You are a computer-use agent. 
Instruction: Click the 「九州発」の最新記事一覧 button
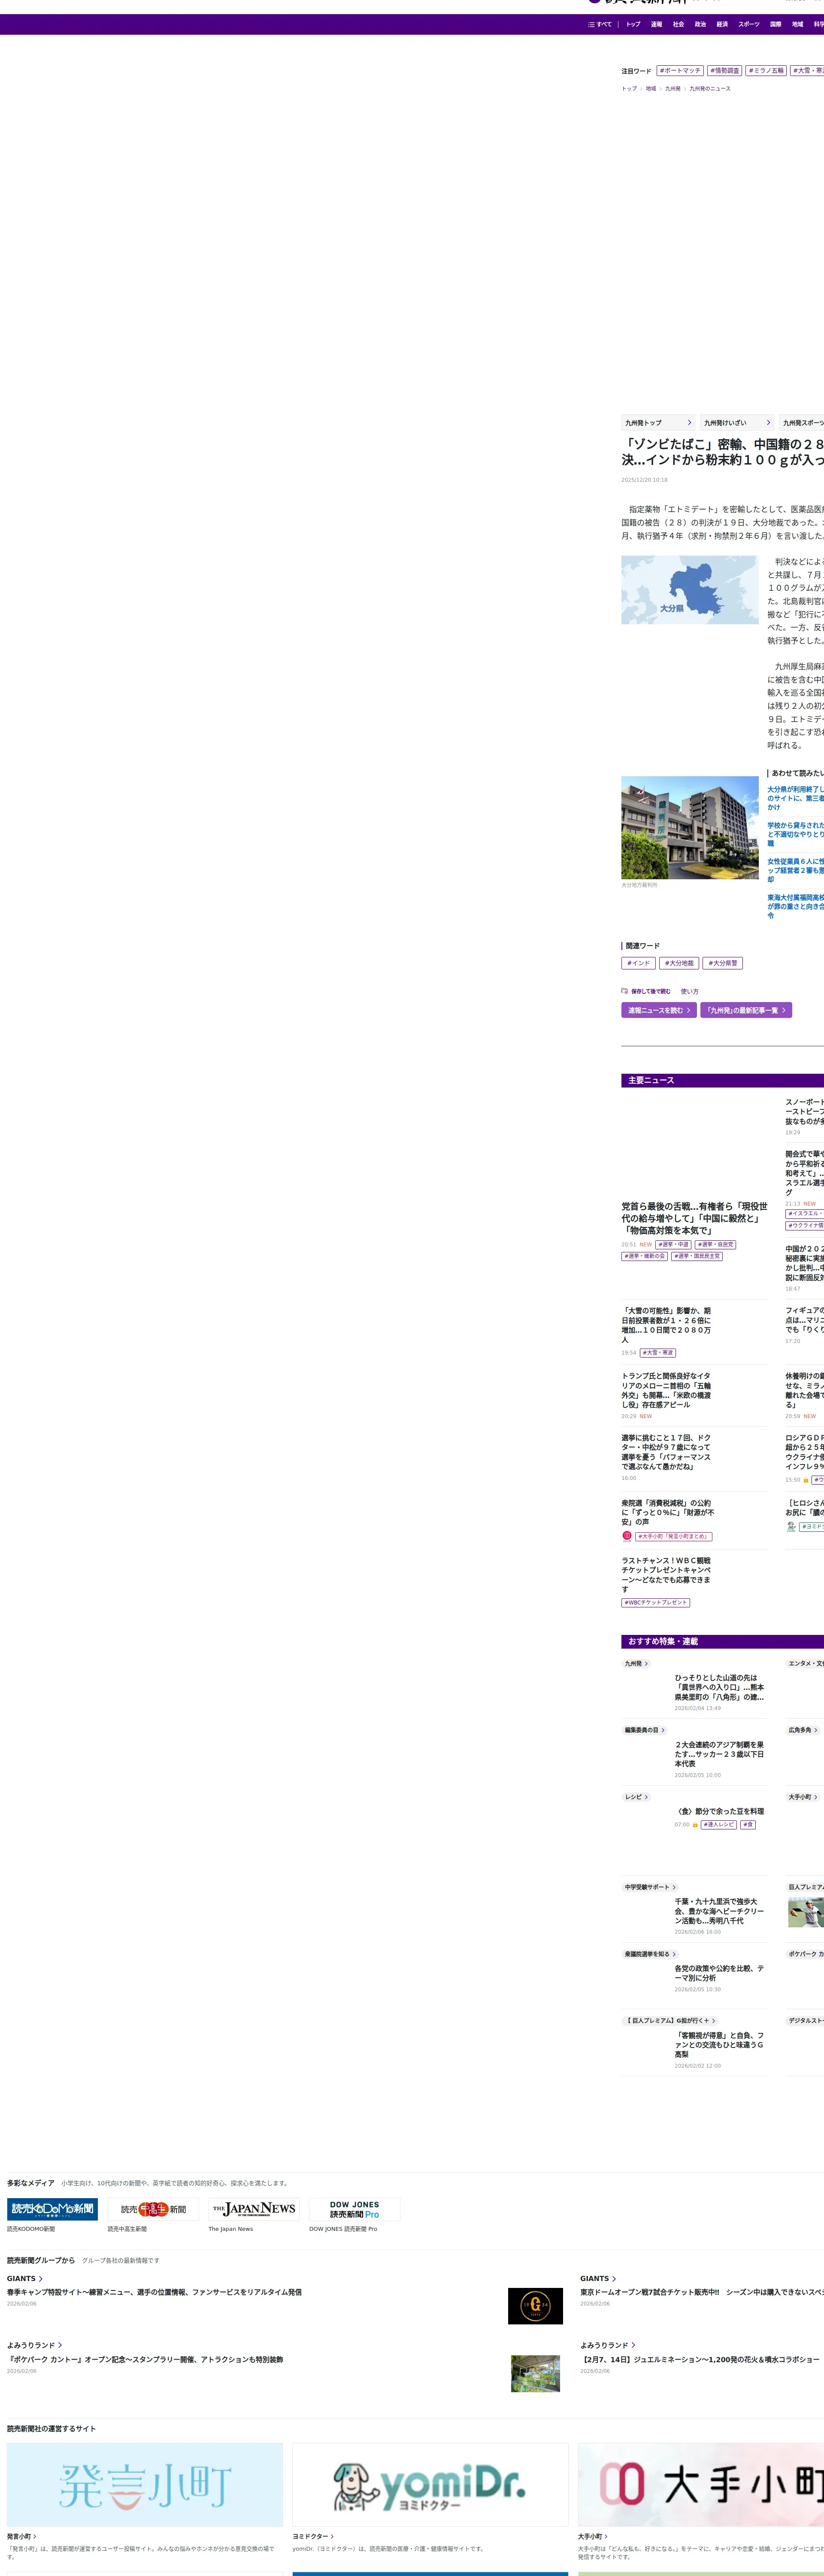745,1010
